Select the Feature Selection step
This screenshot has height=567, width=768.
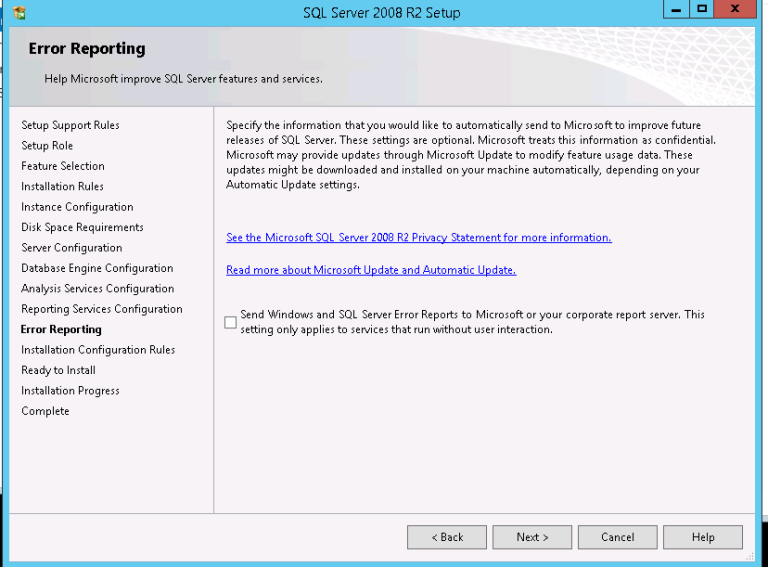click(63, 166)
